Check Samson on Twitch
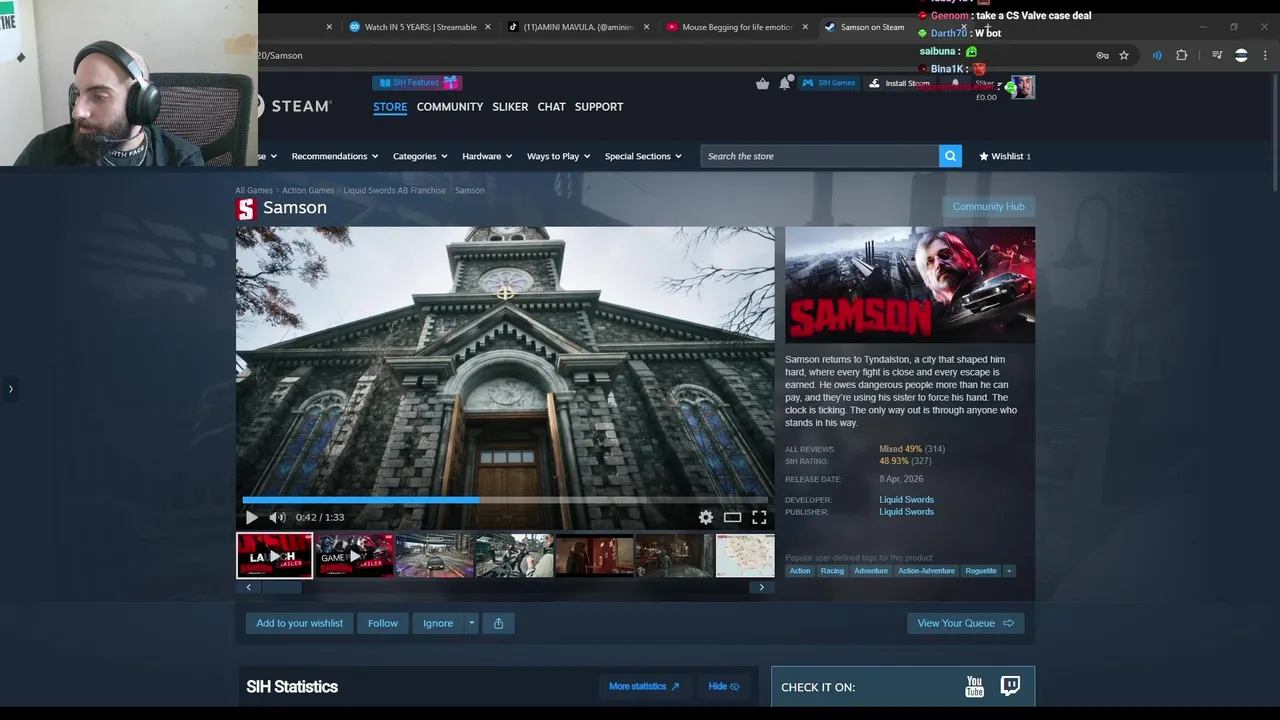The image size is (1280, 720). 1010,686
